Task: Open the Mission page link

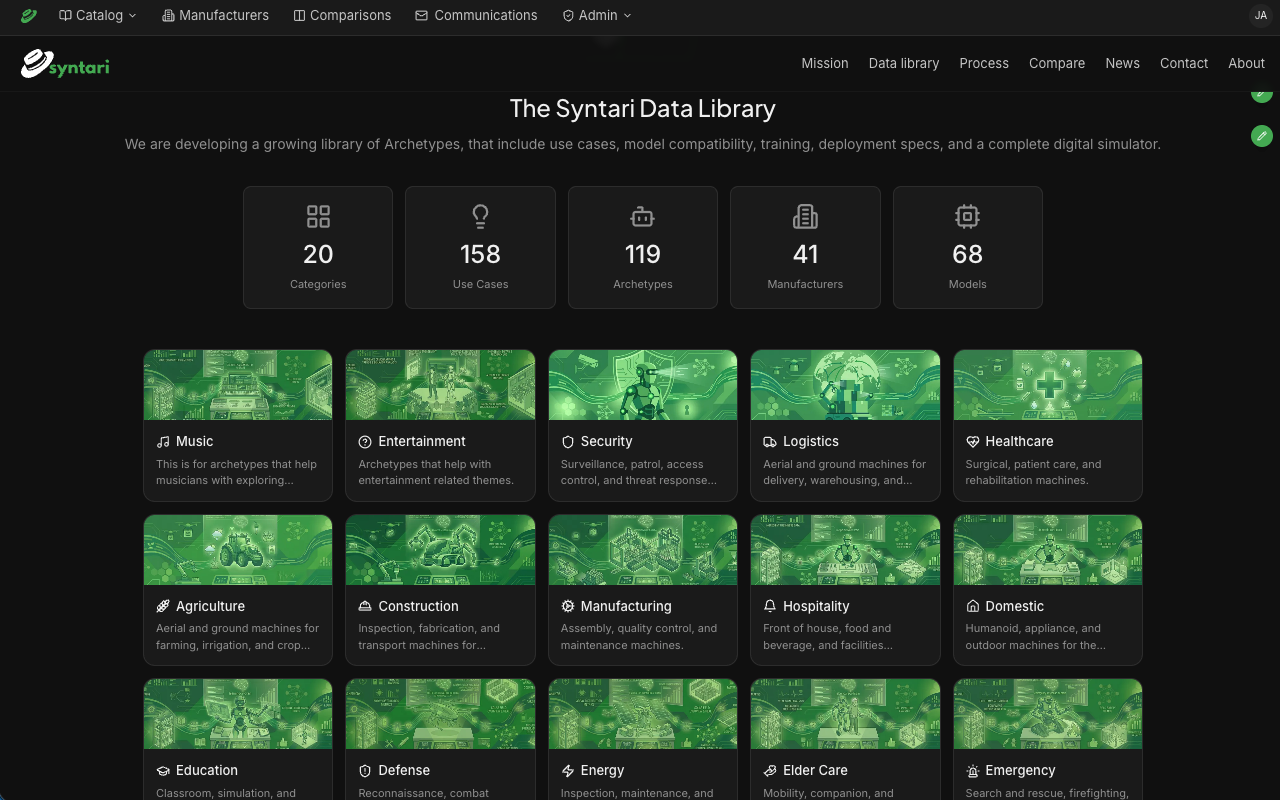Action: [825, 63]
